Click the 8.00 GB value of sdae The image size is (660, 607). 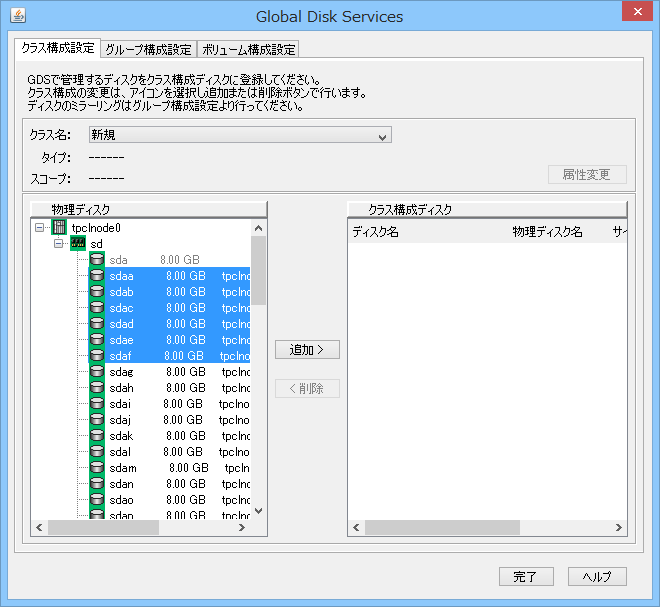(x=186, y=340)
